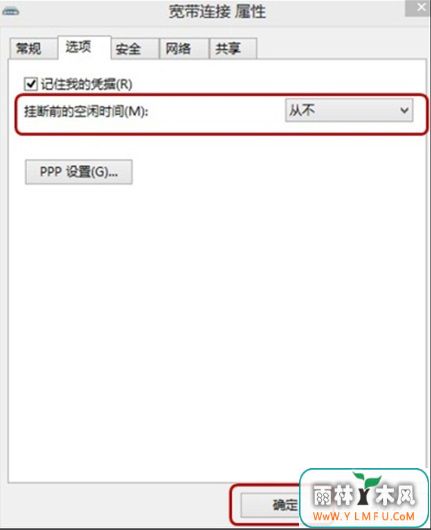The image size is (431, 530).
Task: Click the 记住我的凭据(R) label text
Action: [87, 84]
